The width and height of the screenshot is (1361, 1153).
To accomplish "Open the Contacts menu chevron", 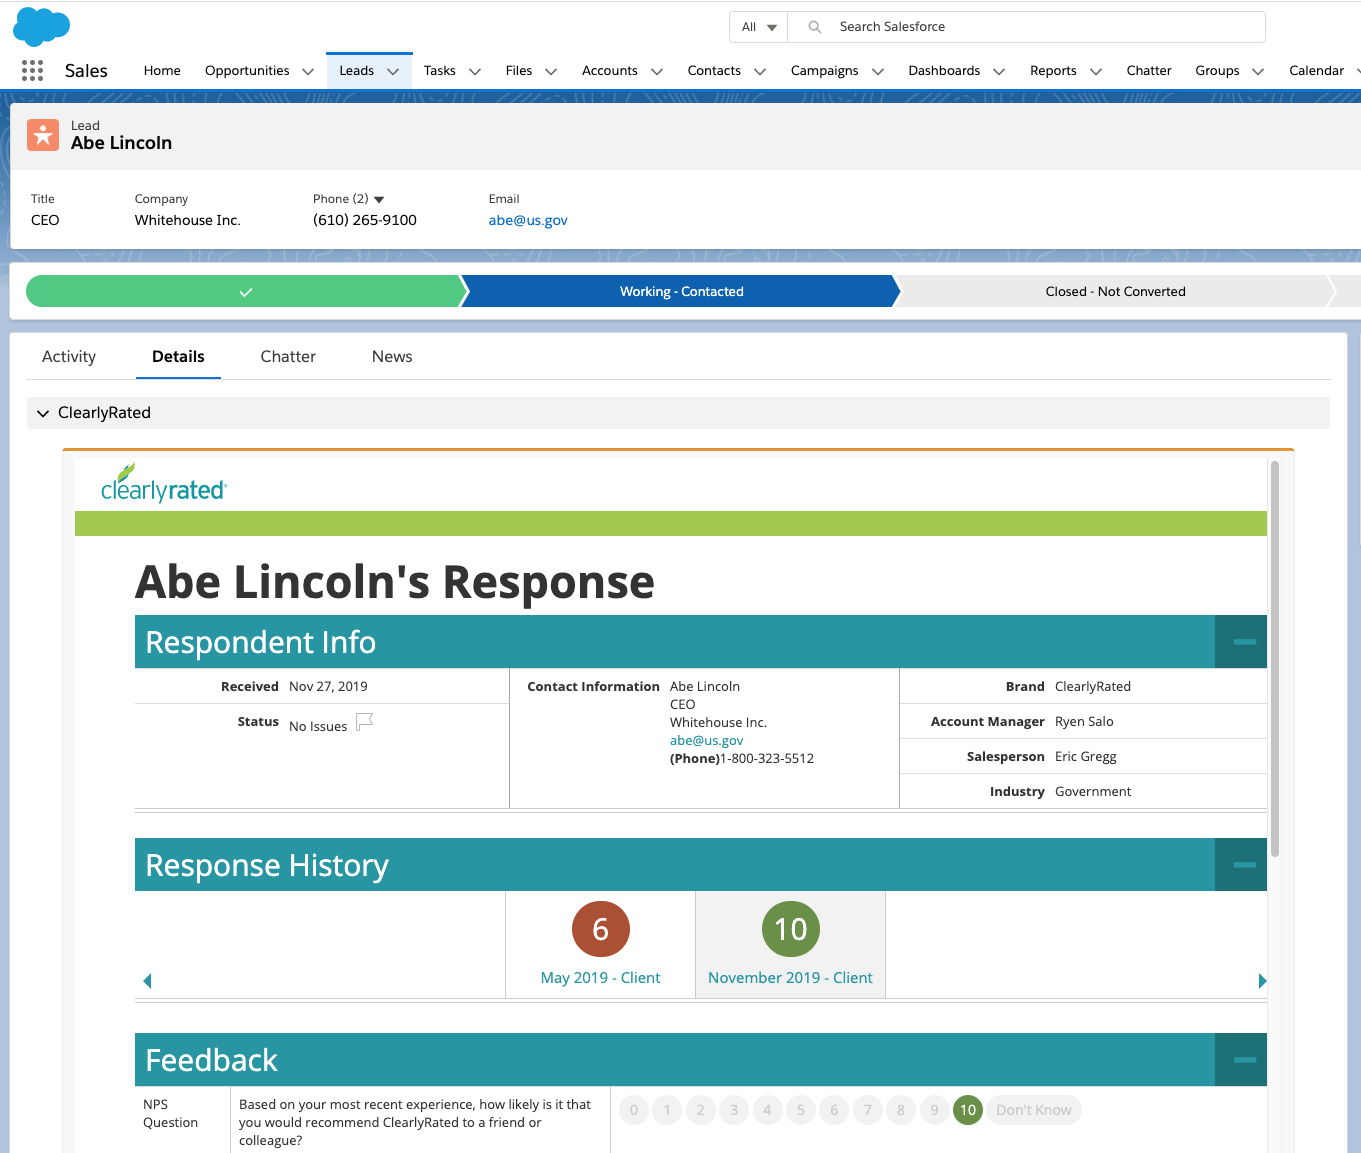I will [760, 71].
